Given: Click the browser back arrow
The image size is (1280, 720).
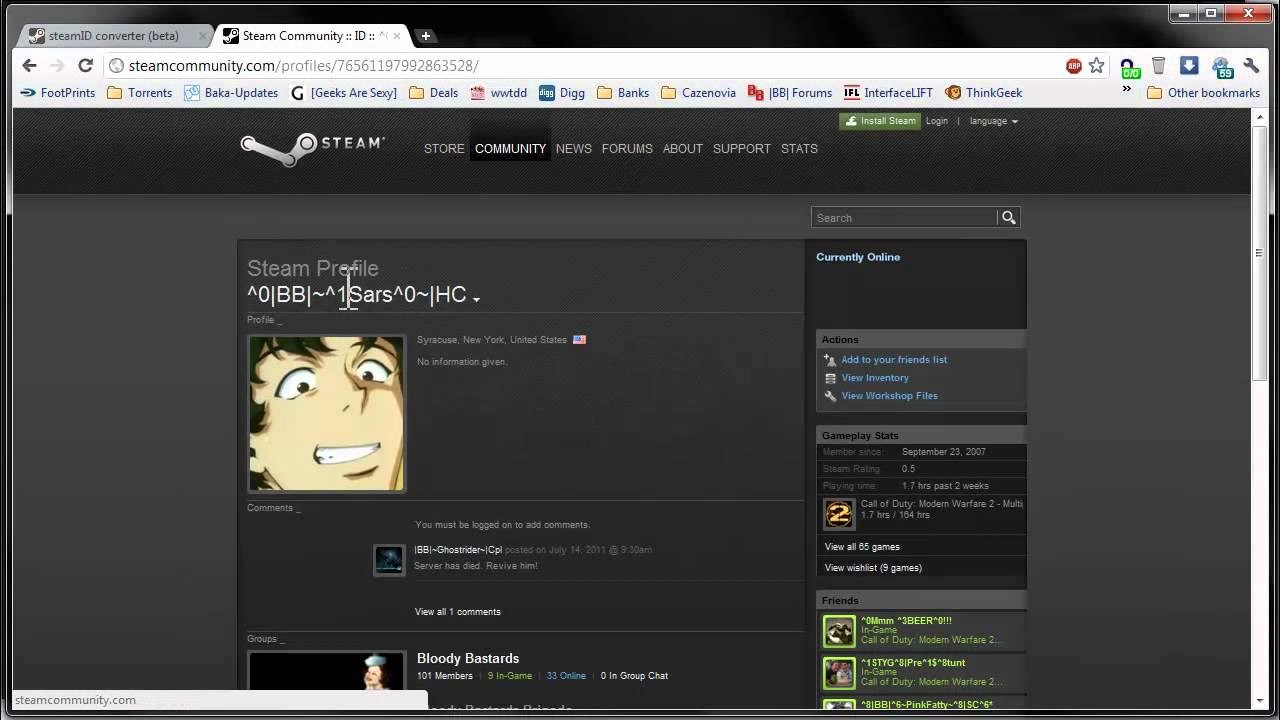Looking at the screenshot, I should 29,65.
